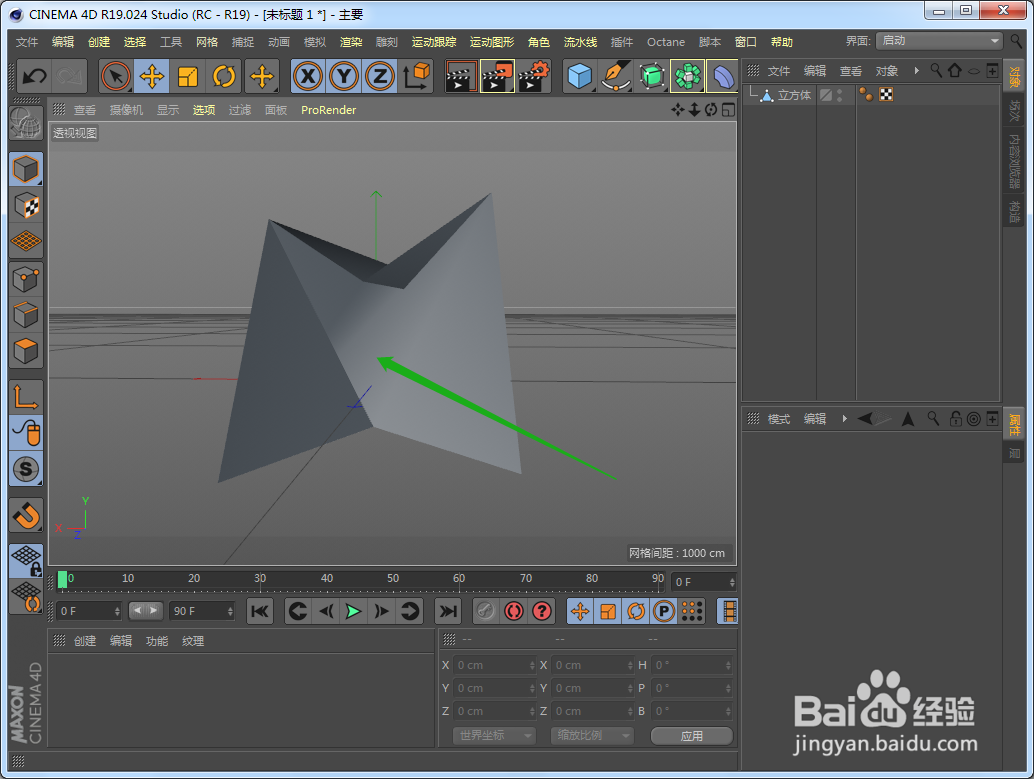The height and width of the screenshot is (779, 1034).
Task: Toggle the Y axis lock
Action: tap(344, 77)
